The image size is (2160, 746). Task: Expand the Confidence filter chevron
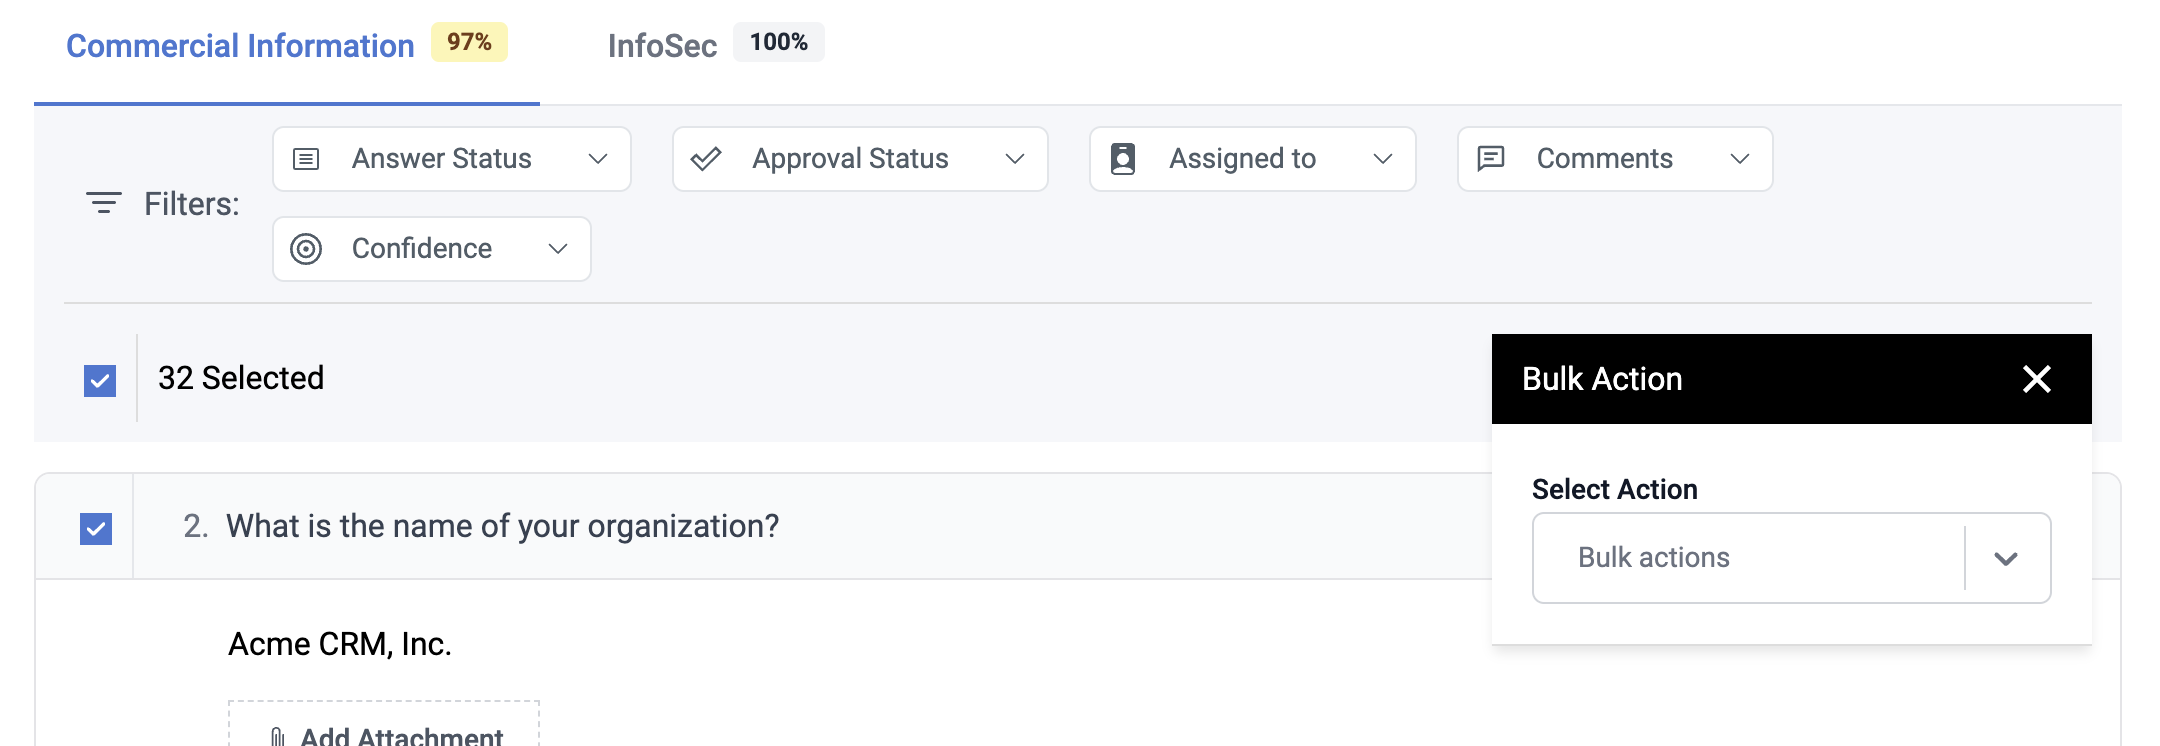coord(558,249)
